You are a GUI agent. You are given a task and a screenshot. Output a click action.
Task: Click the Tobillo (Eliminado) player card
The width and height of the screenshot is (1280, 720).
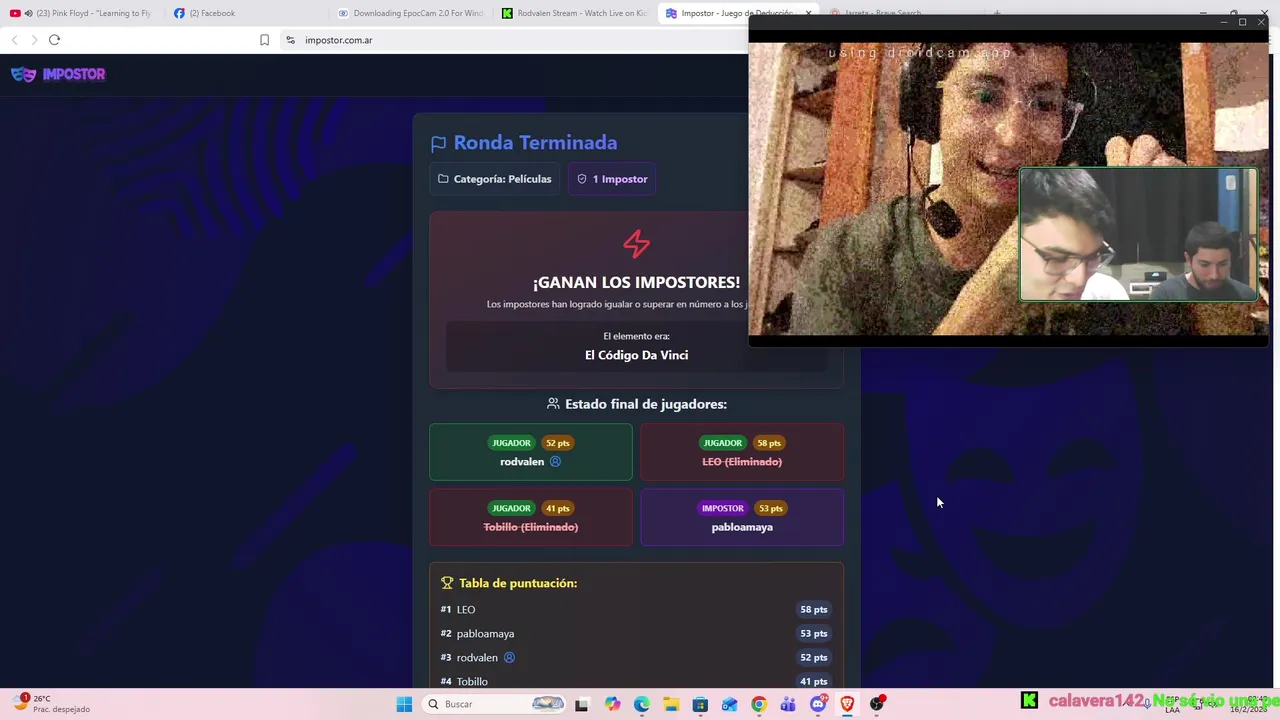[531, 517]
